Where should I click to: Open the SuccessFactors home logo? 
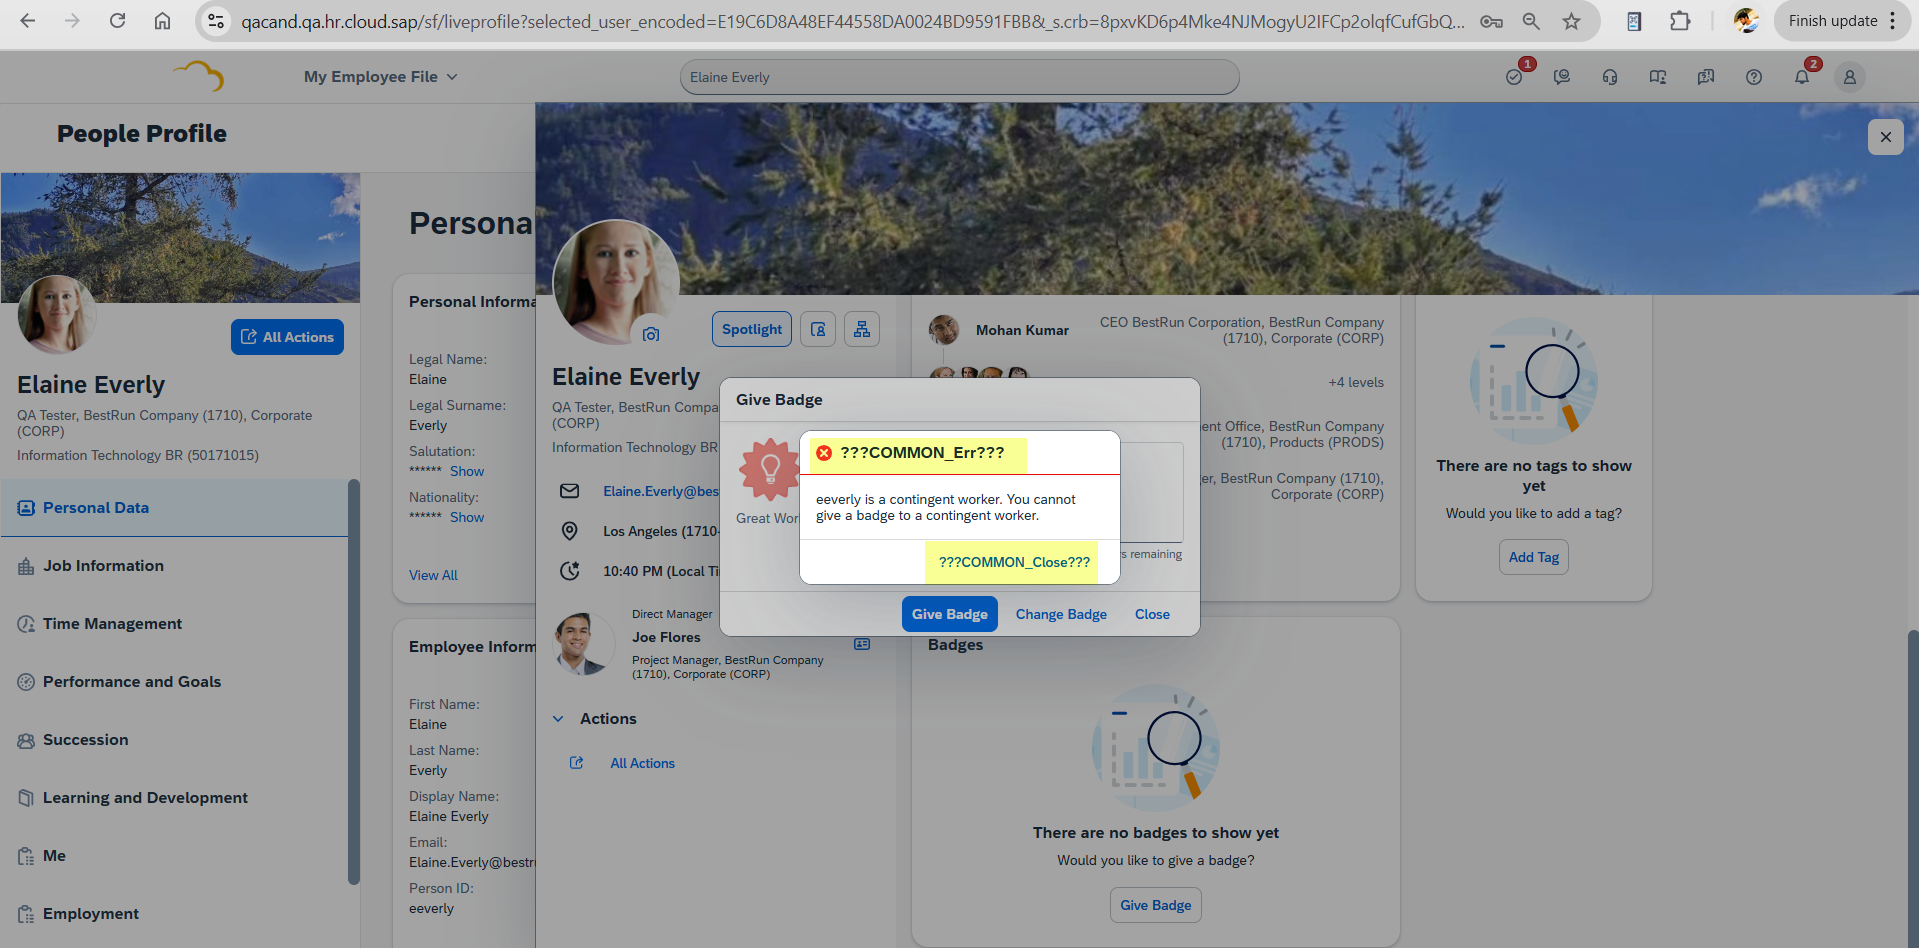(198, 76)
